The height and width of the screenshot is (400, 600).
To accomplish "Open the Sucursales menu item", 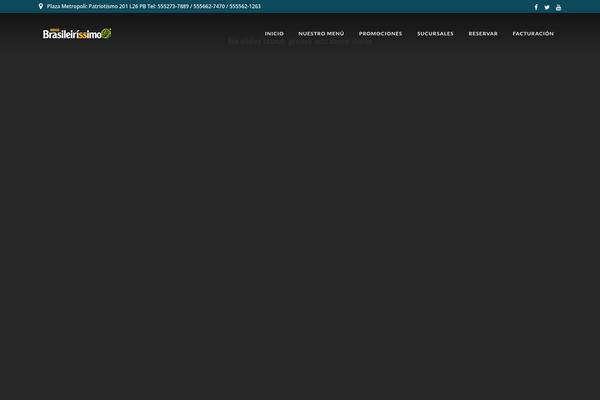I will click(x=435, y=34).
